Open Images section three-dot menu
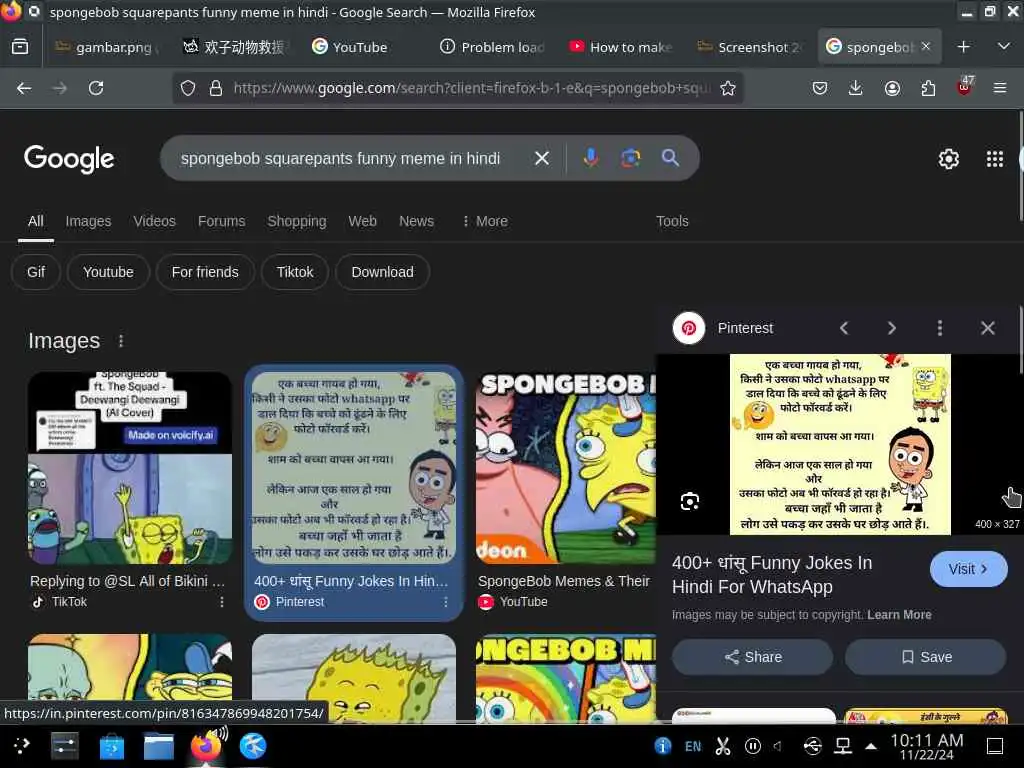 (x=121, y=341)
